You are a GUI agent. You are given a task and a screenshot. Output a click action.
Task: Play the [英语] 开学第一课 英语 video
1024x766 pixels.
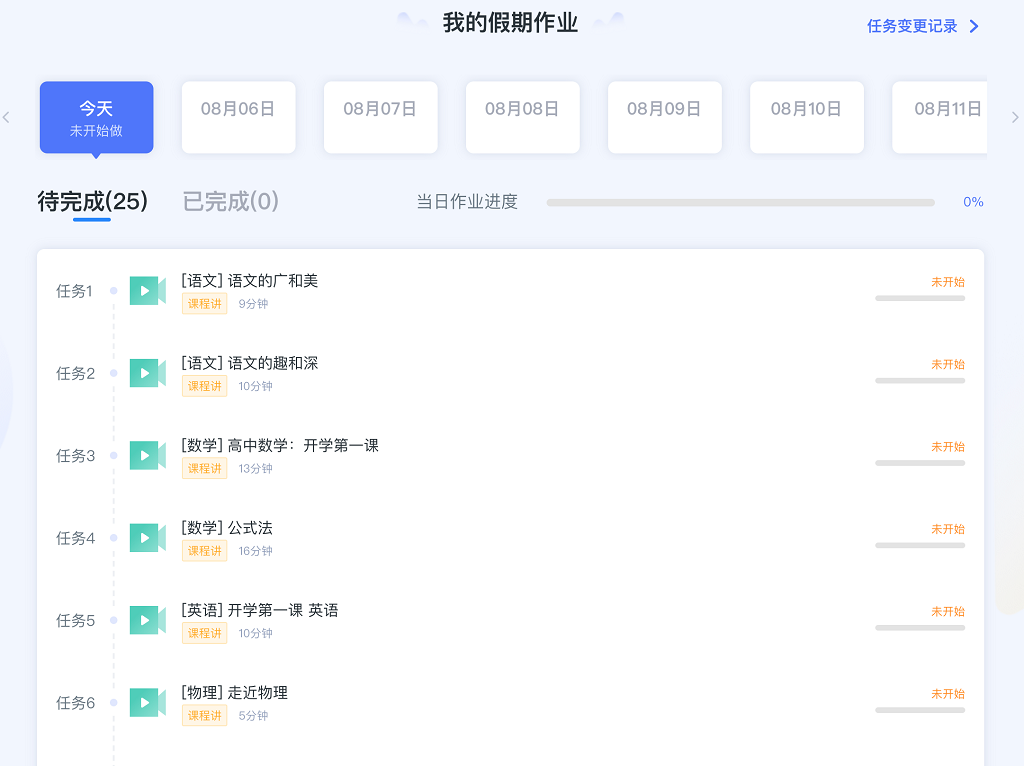click(146, 620)
